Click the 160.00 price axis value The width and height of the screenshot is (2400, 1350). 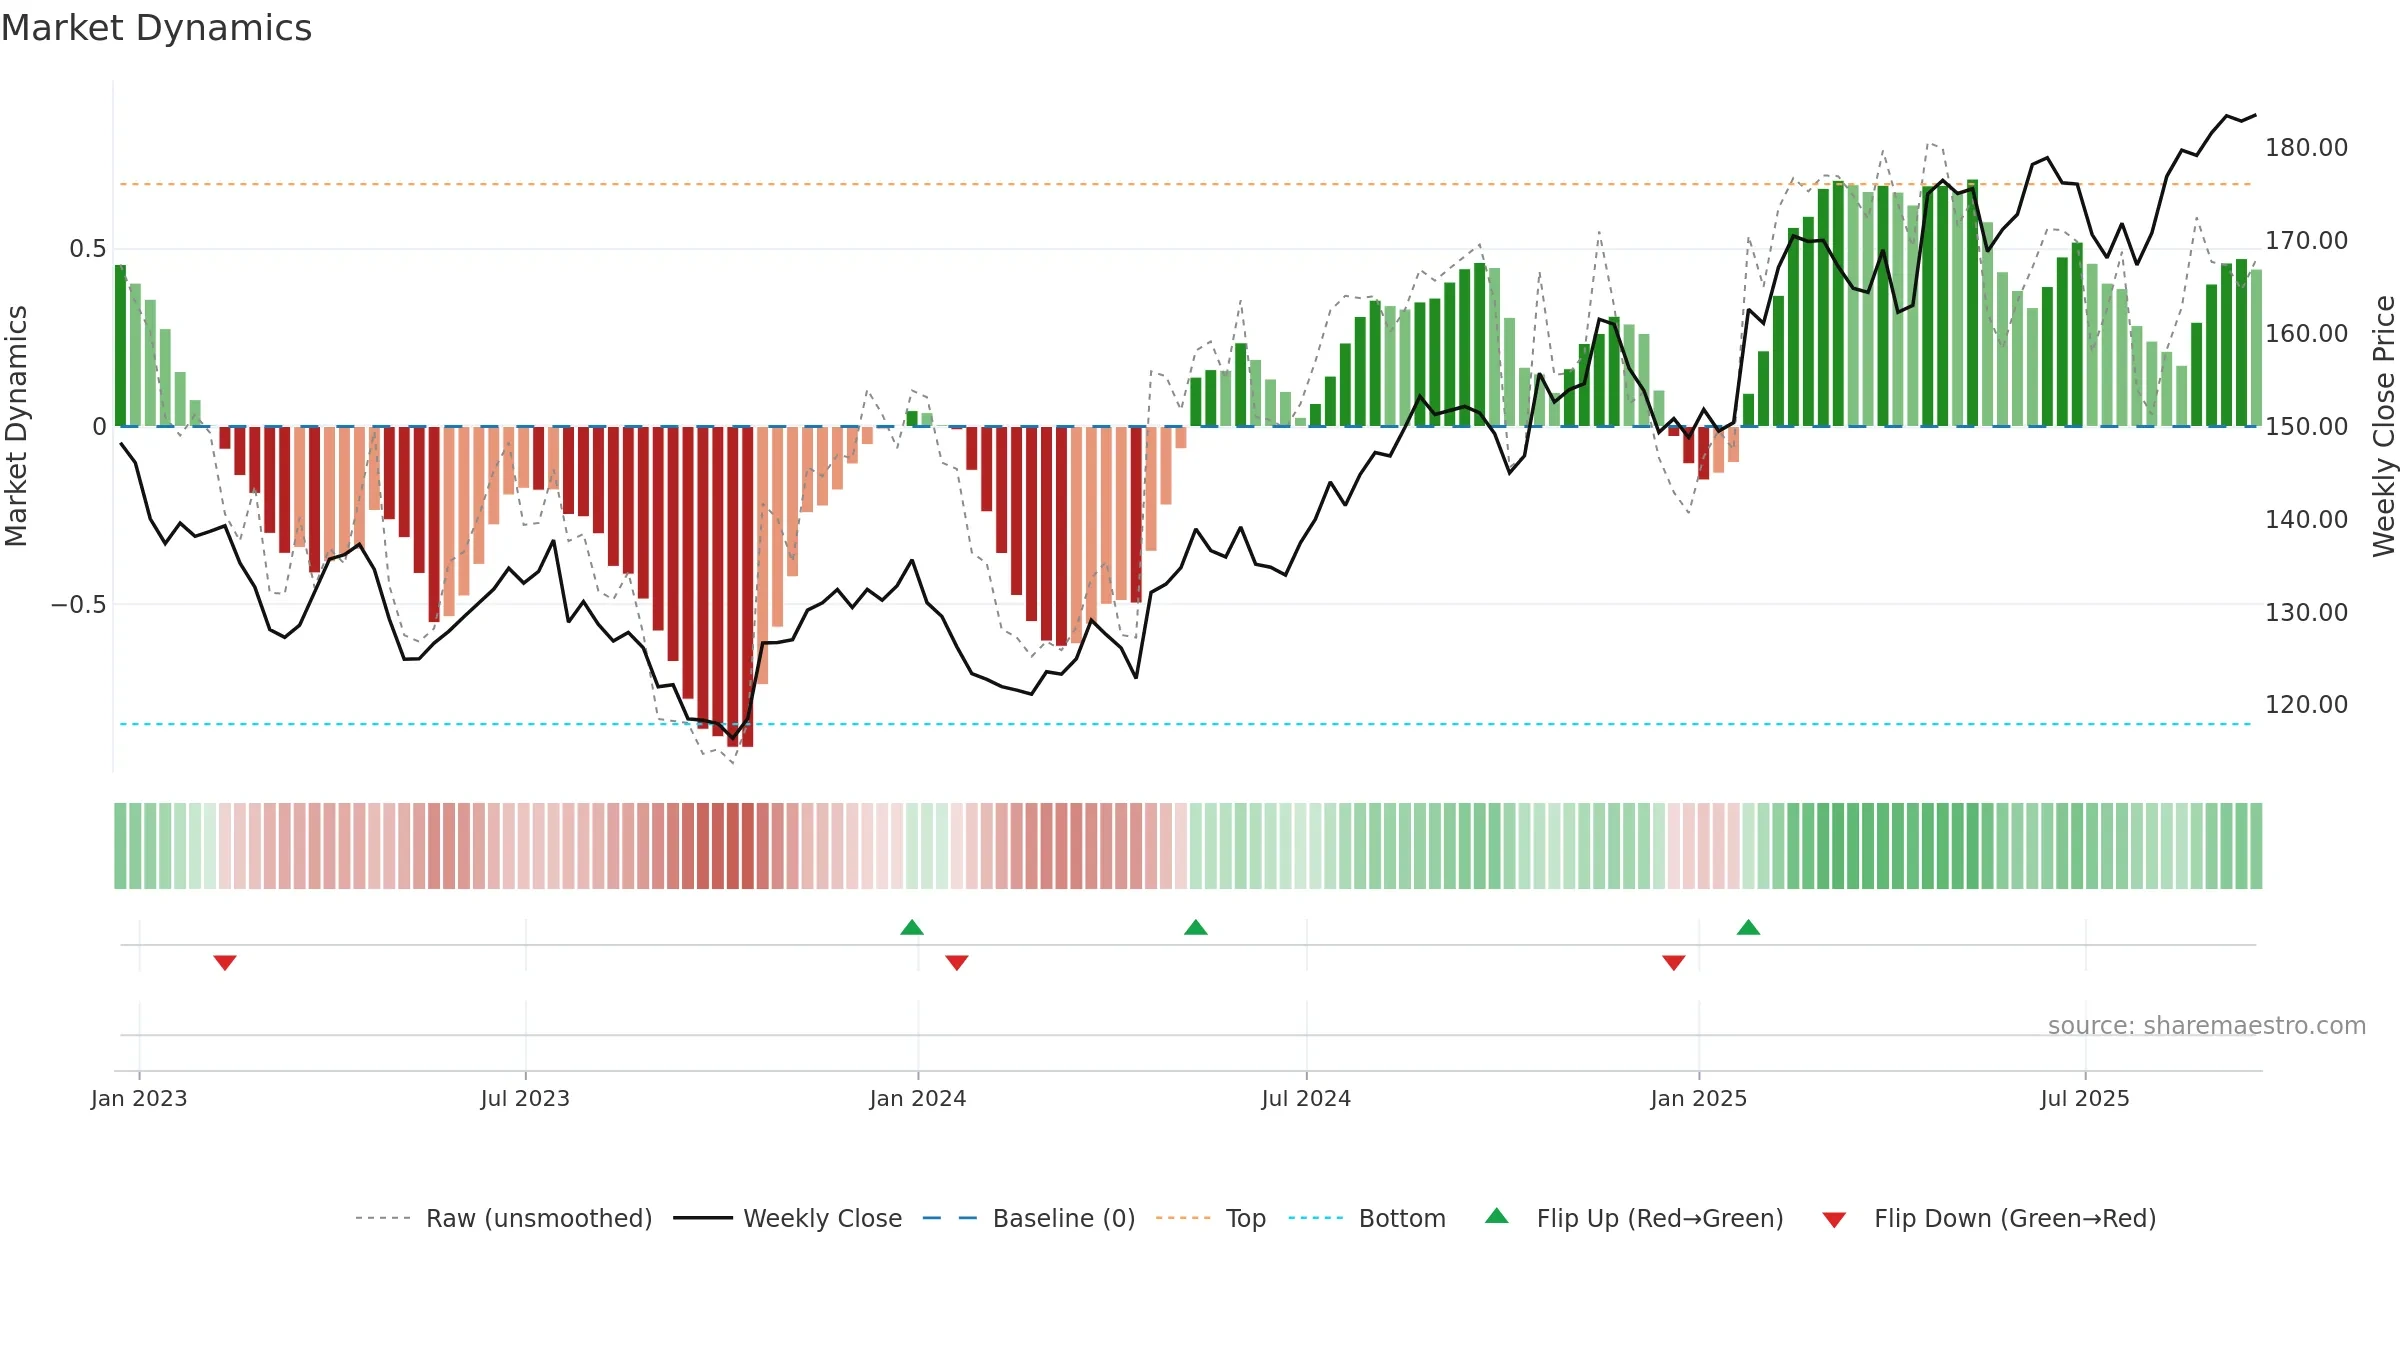2306,333
